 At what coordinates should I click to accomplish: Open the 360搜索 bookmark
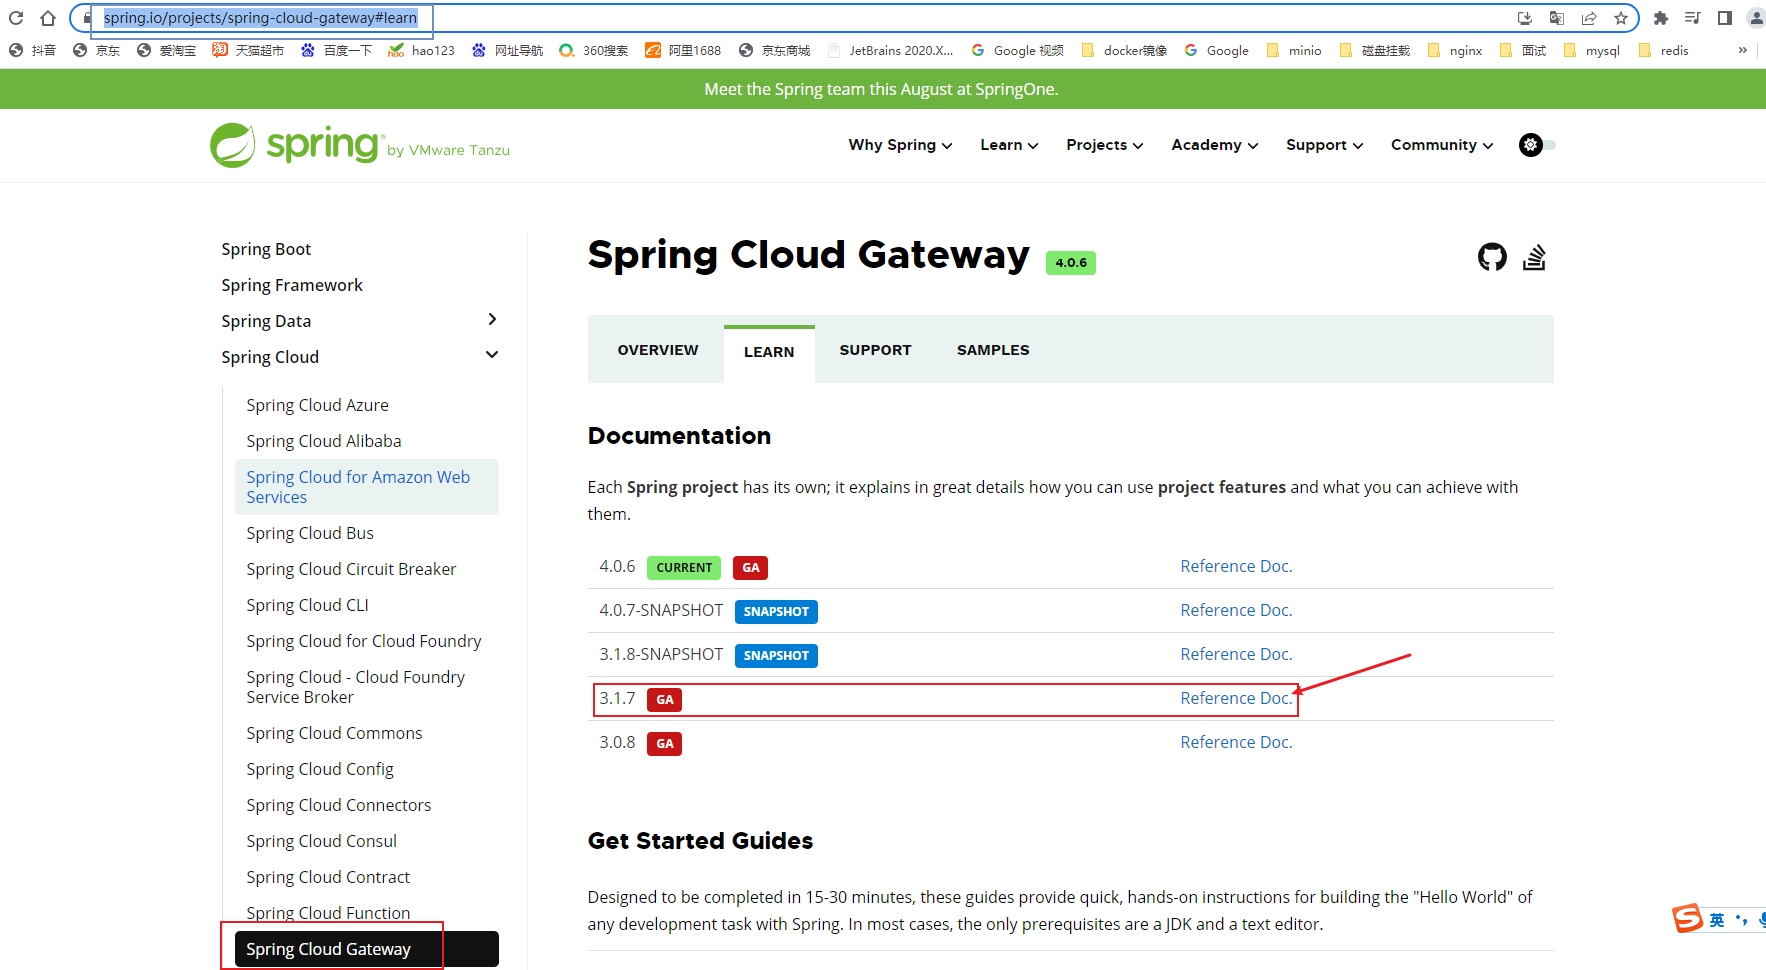coord(594,50)
